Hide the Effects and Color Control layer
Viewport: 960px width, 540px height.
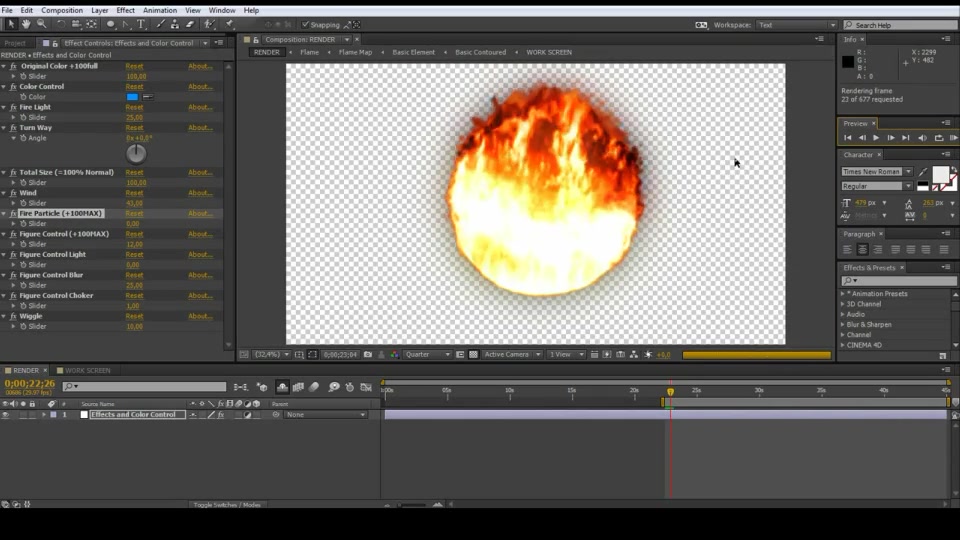tap(6, 414)
